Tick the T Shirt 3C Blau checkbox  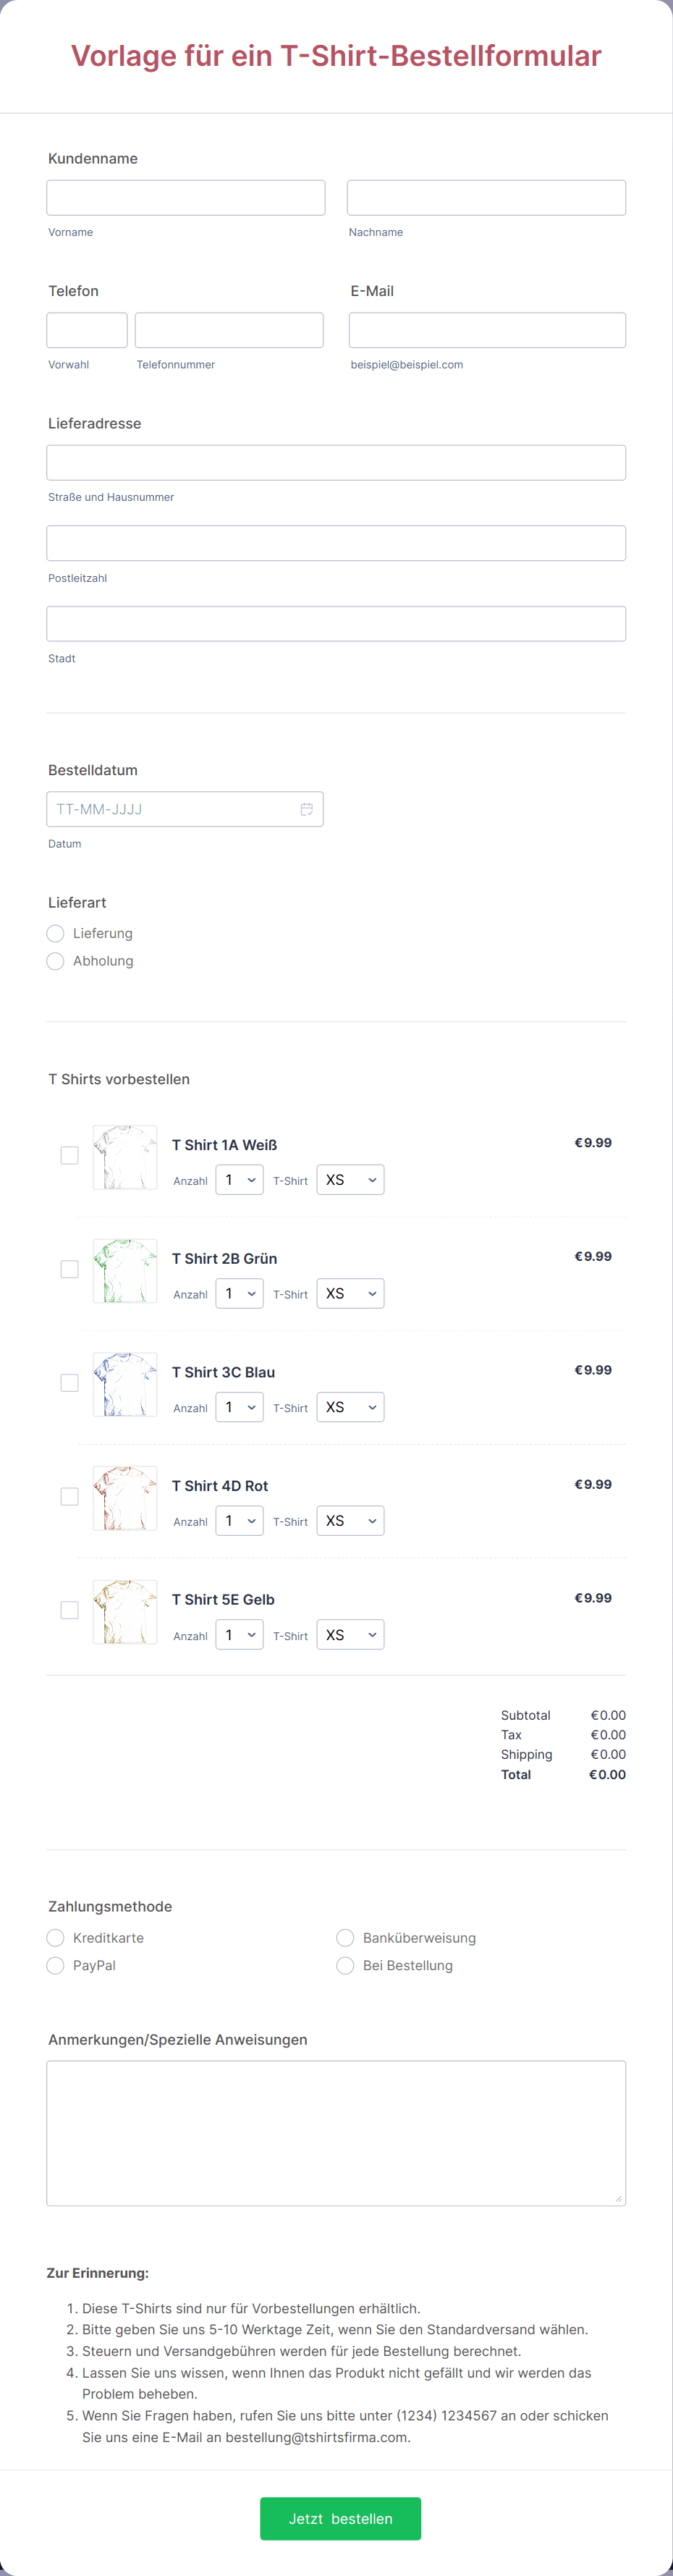[x=69, y=1383]
